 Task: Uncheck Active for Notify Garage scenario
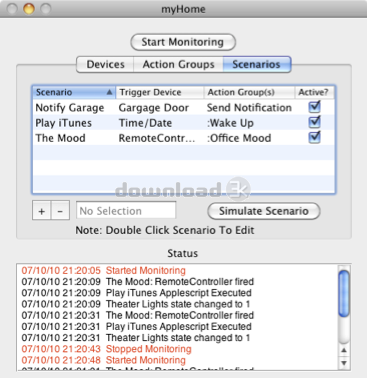click(x=314, y=107)
